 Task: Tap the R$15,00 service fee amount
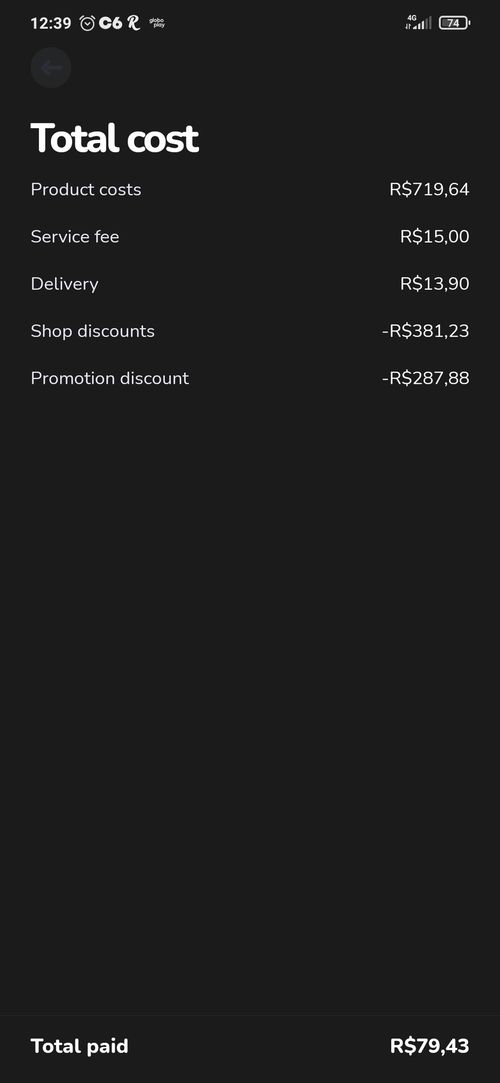tap(434, 236)
